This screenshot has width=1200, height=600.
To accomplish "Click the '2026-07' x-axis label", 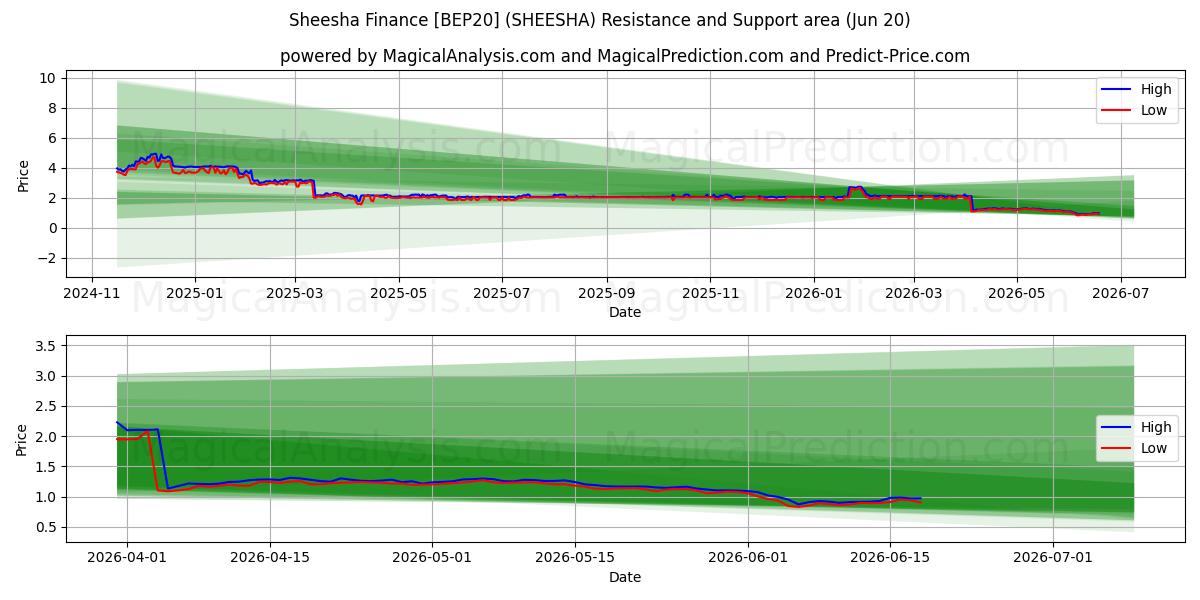I will tap(1120, 296).
